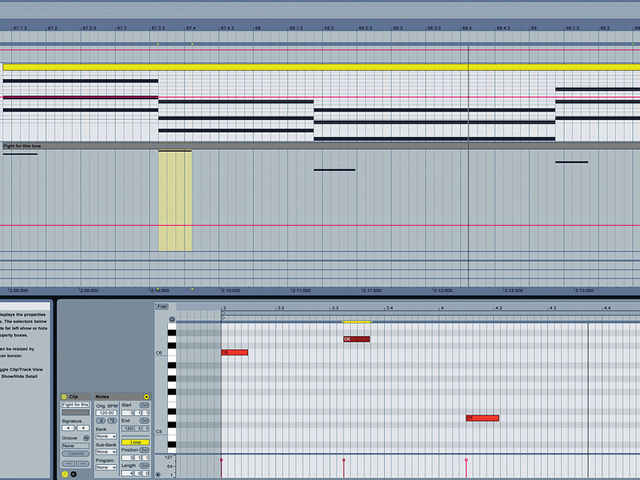Click the Commit groove button

point(76,453)
